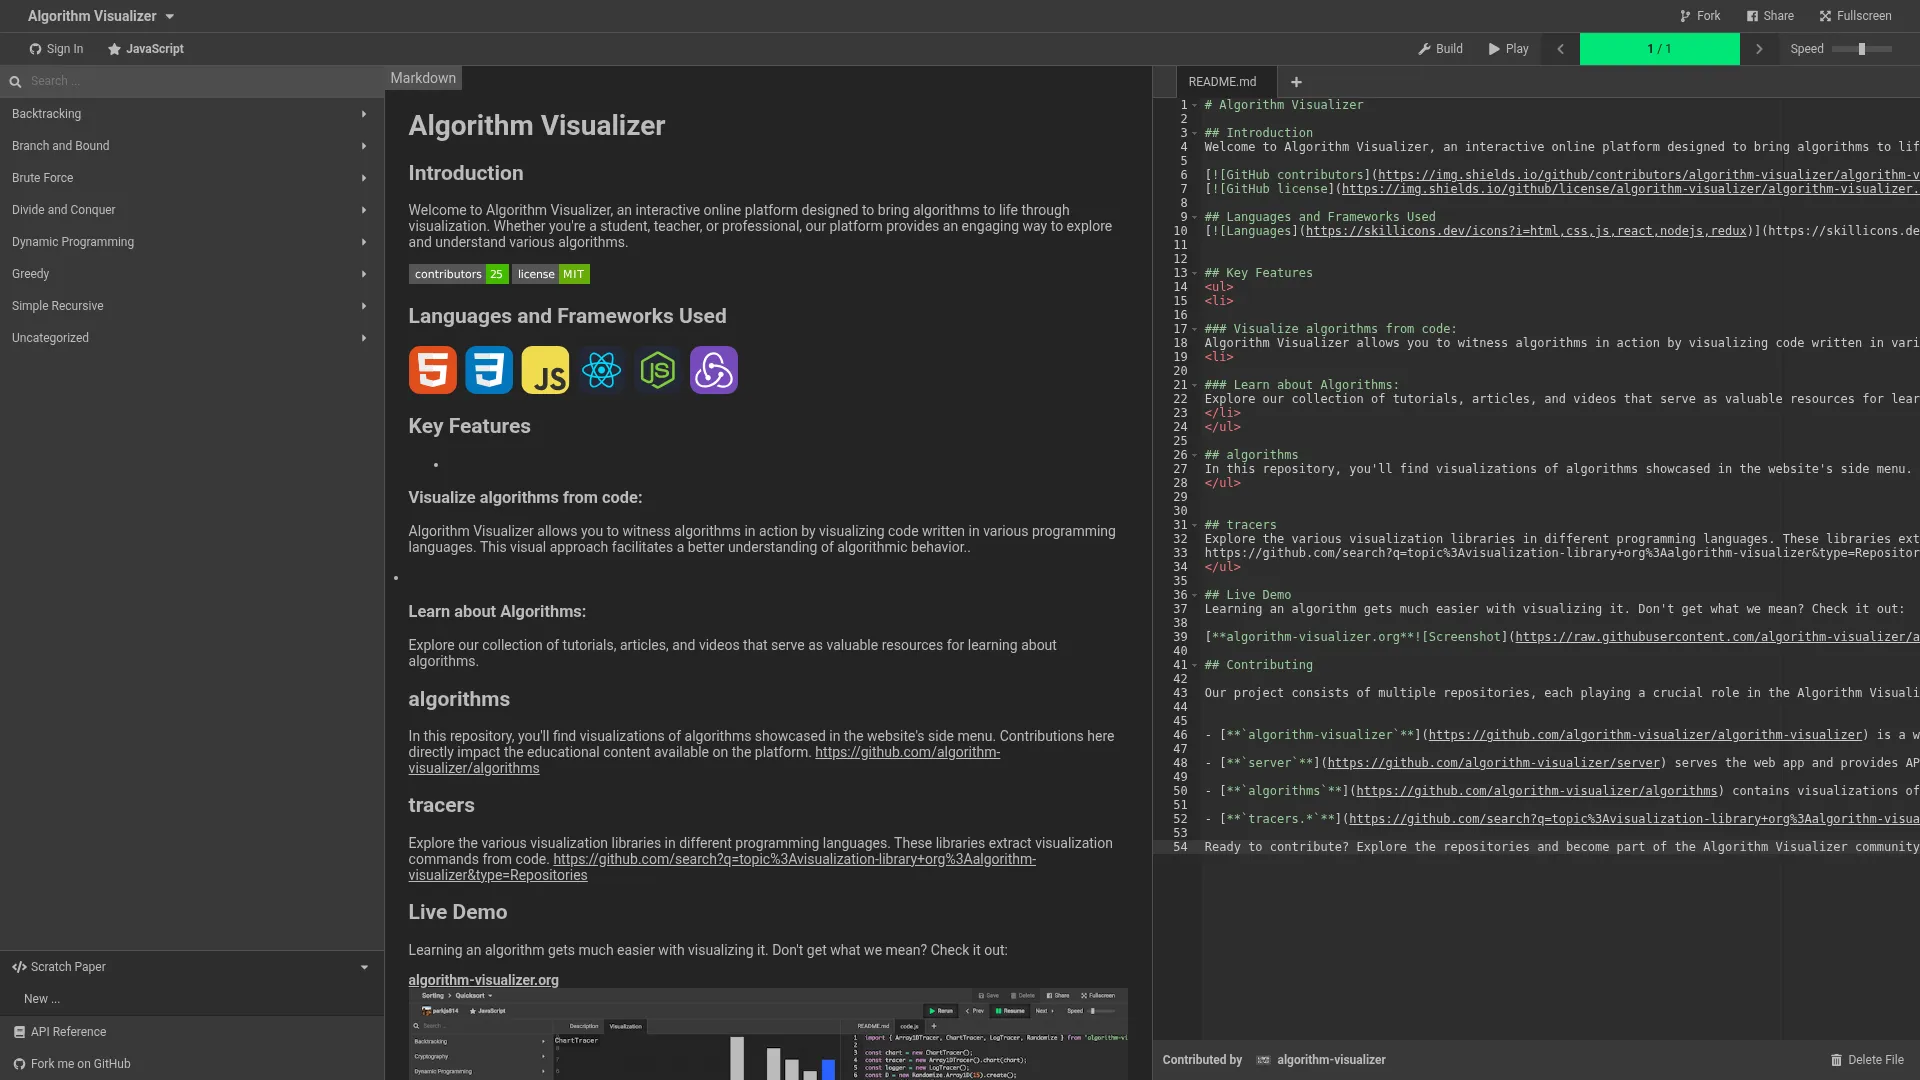1920x1080 pixels.
Task: Create a New scratch paper item
Action: [x=192, y=999]
